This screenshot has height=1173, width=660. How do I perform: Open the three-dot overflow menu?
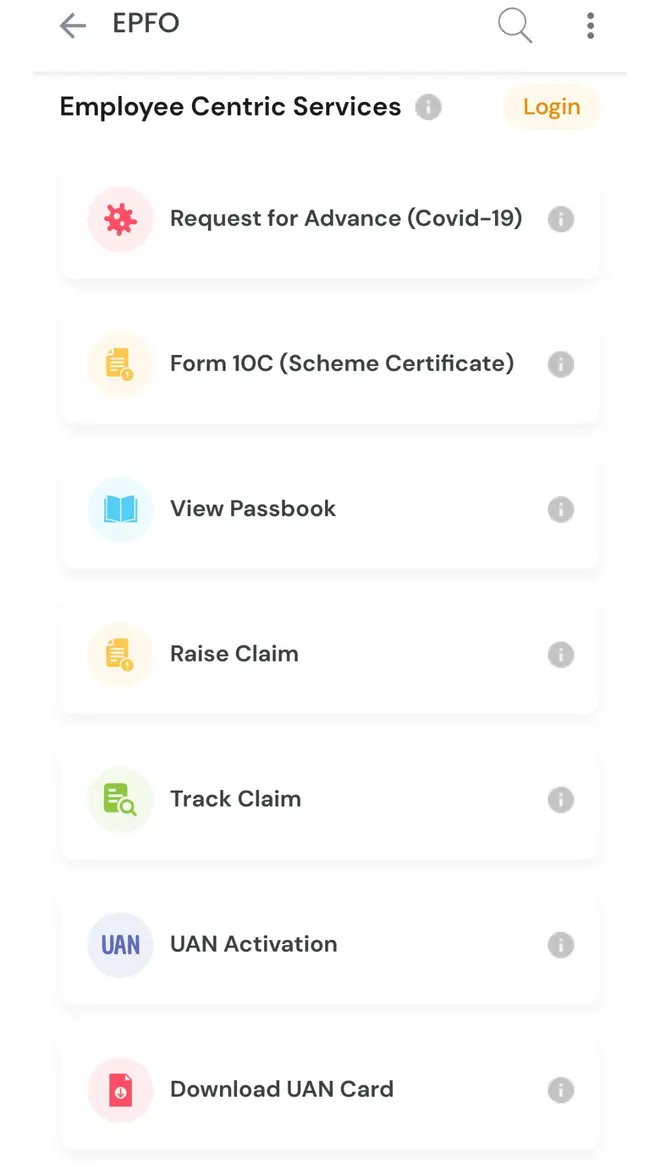pos(590,26)
